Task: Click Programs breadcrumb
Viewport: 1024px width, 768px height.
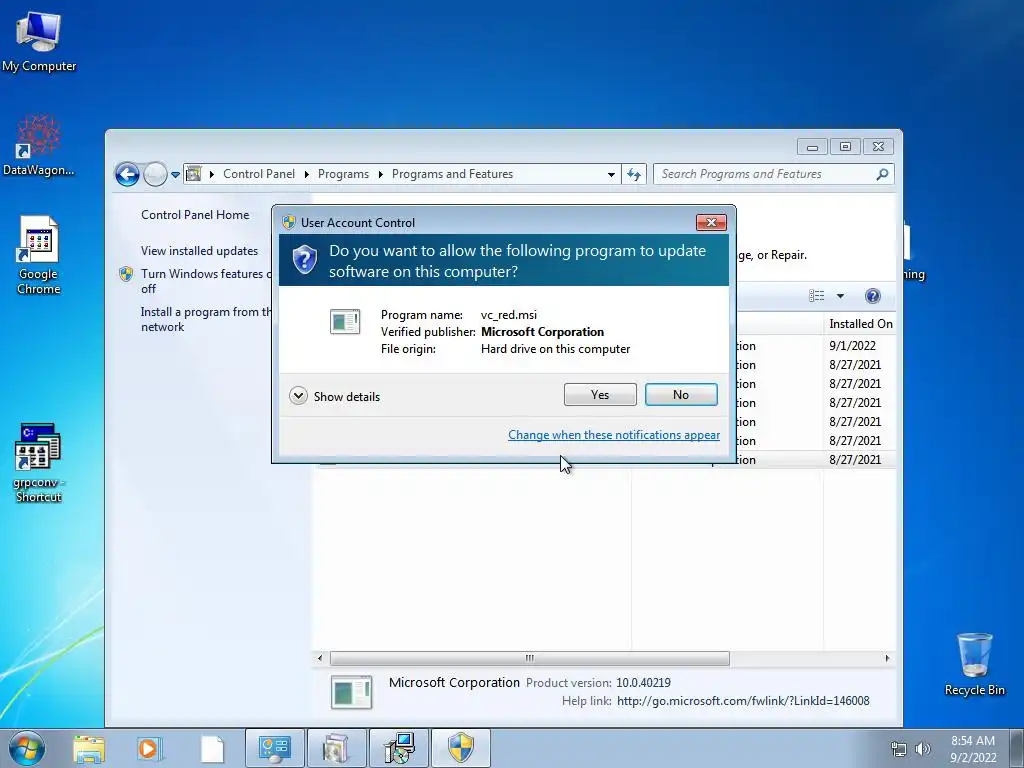Action: (x=343, y=174)
